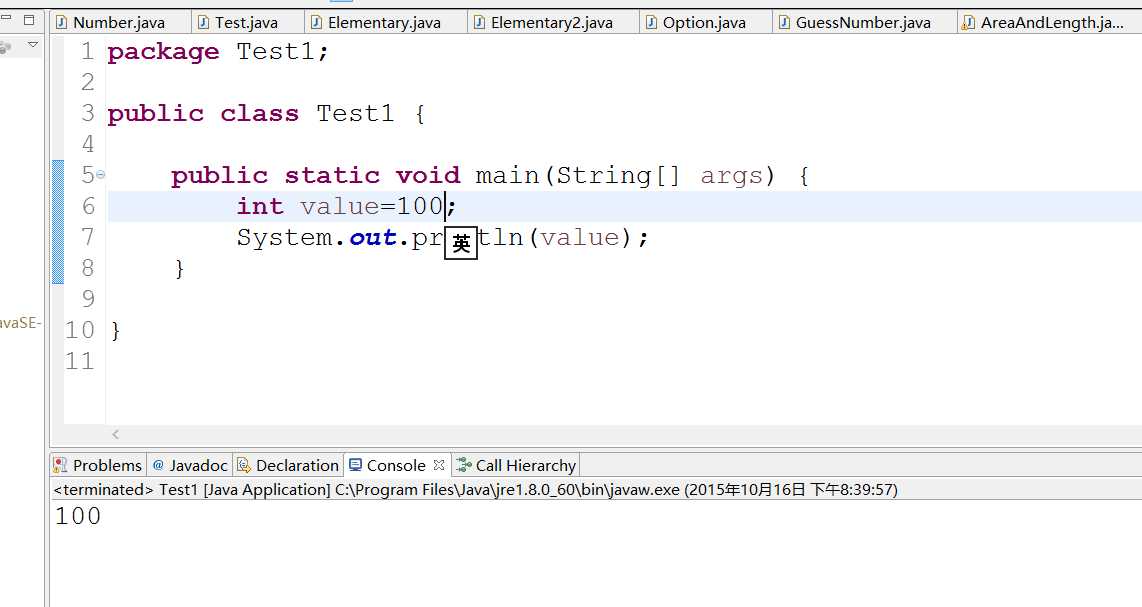This screenshot has width=1142, height=607.
Task: Click the 'class' keyword on line 3
Action: [x=259, y=114]
